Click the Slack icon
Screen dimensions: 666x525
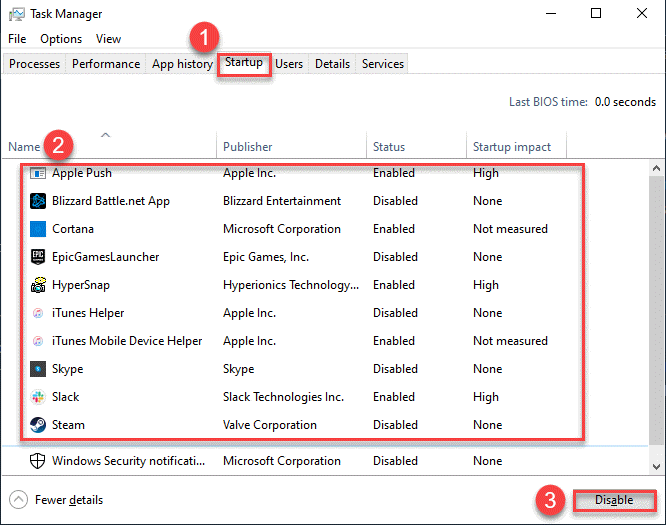coord(38,397)
